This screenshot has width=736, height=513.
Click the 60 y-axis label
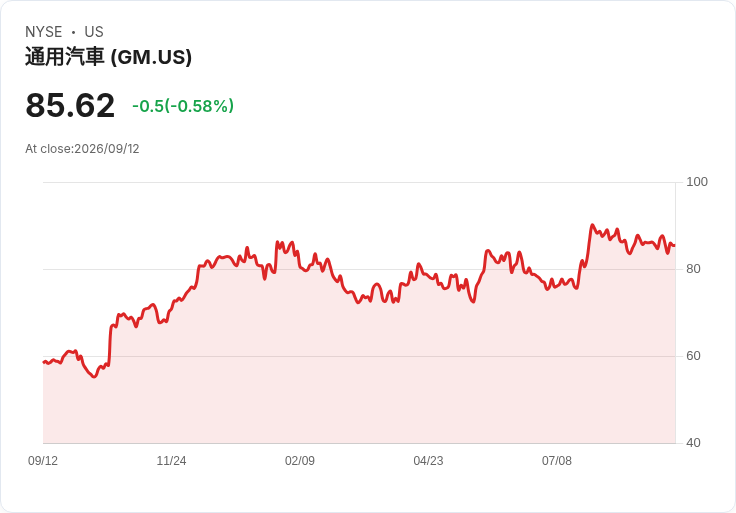point(693,356)
